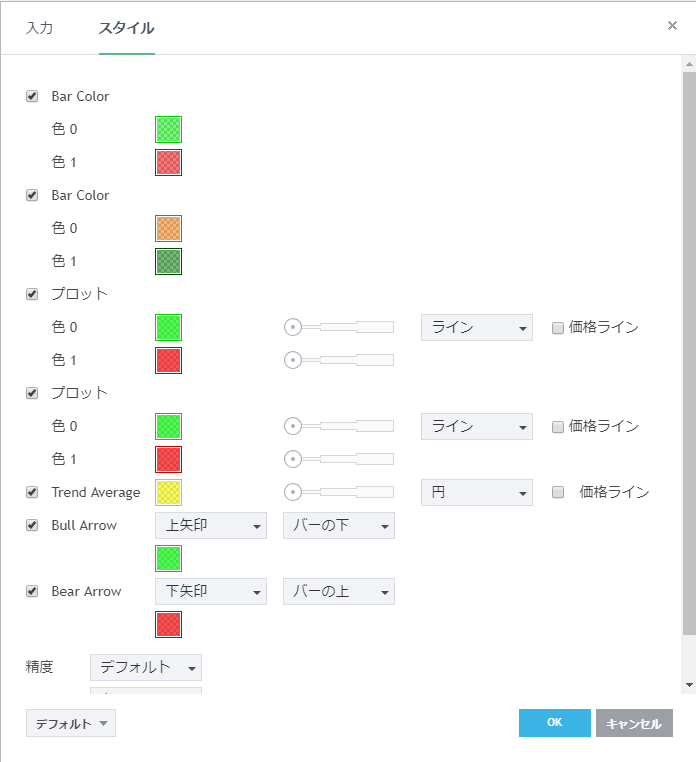Disable the Bull Arrow checkbox
The height and width of the screenshot is (762, 696).
(32, 525)
